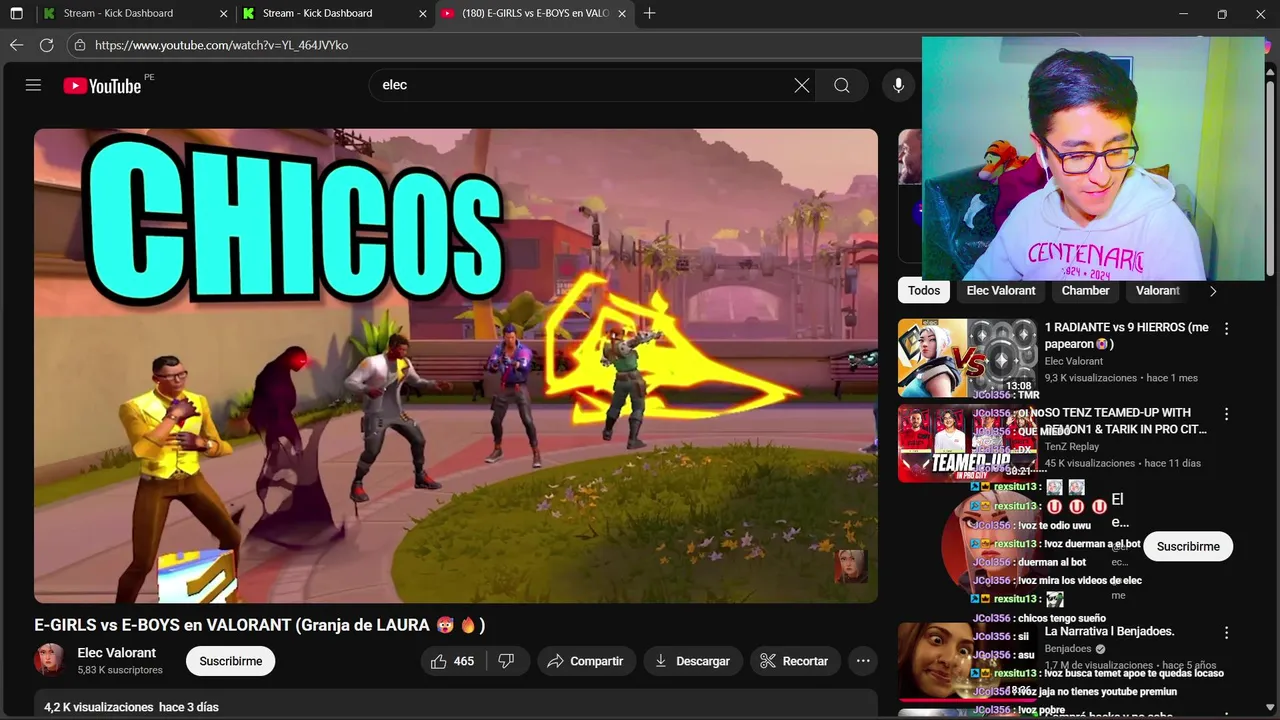The height and width of the screenshot is (720, 1280).
Task: Open the YouTube guide hamburger menu
Action: [x=33, y=85]
